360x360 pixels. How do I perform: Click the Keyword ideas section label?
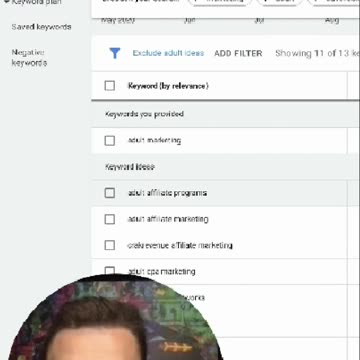(x=130, y=167)
